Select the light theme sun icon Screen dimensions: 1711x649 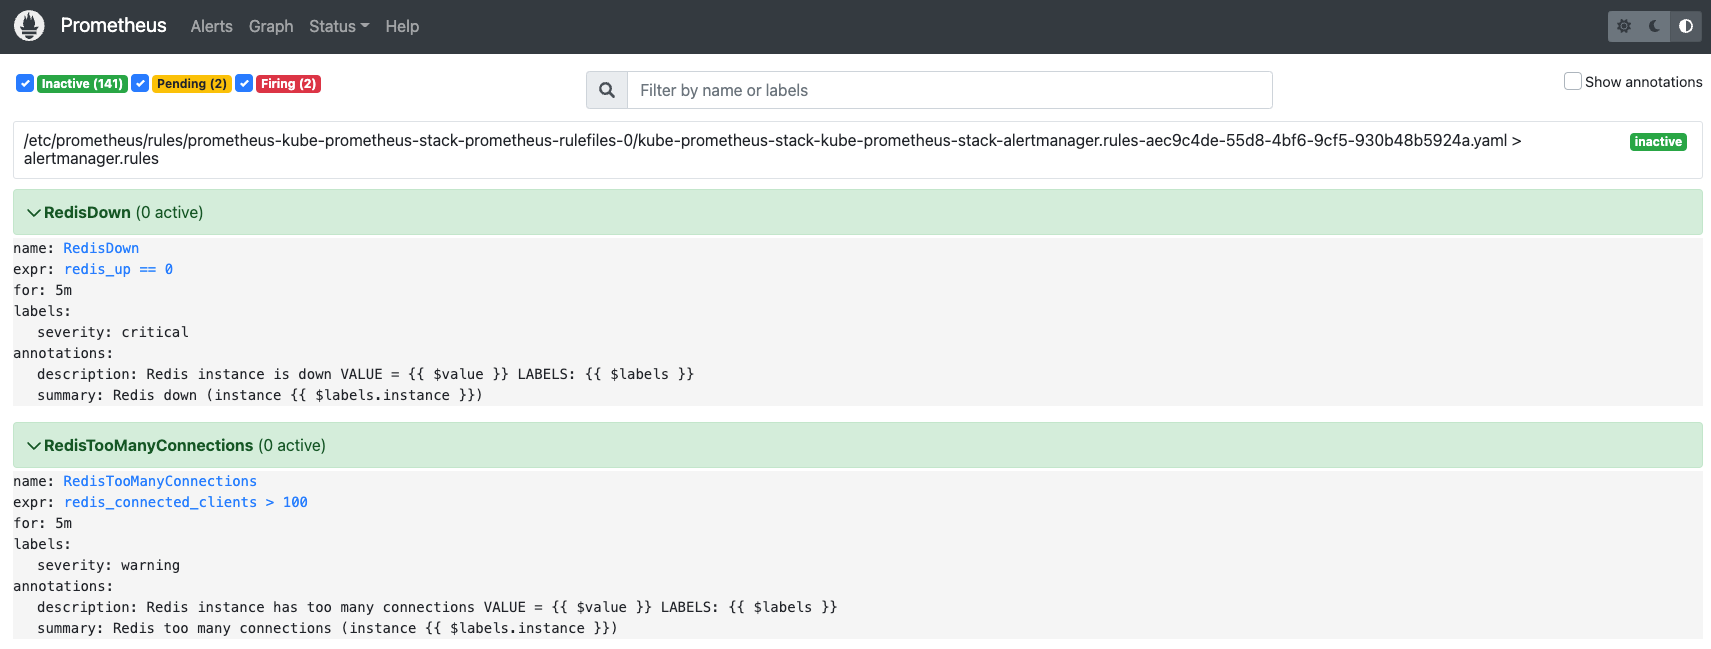click(x=1624, y=26)
